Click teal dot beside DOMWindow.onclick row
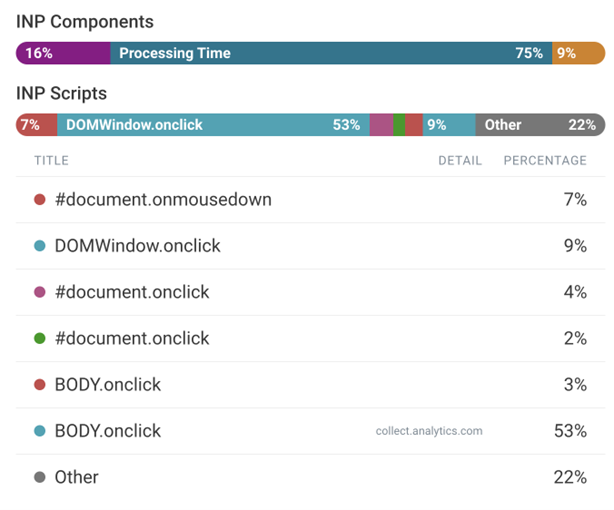Screen dimensions: 614x510 40,246
